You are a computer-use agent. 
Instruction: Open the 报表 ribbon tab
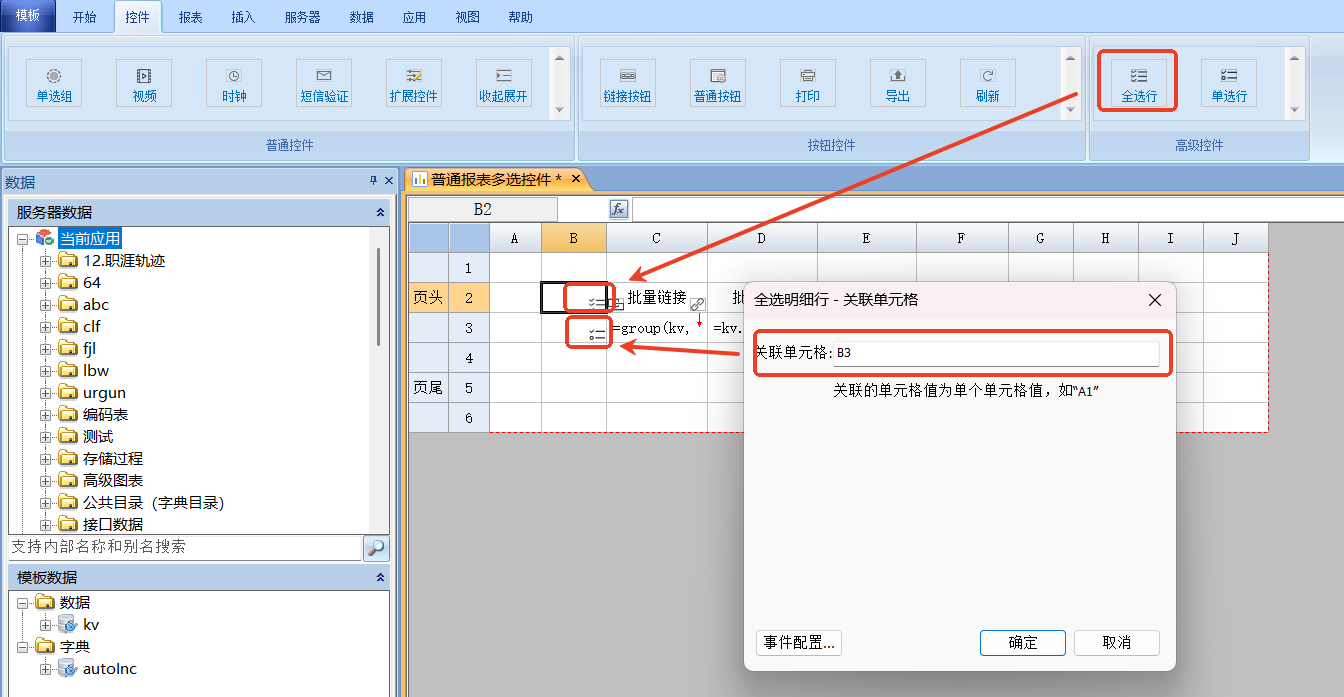click(x=190, y=17)
